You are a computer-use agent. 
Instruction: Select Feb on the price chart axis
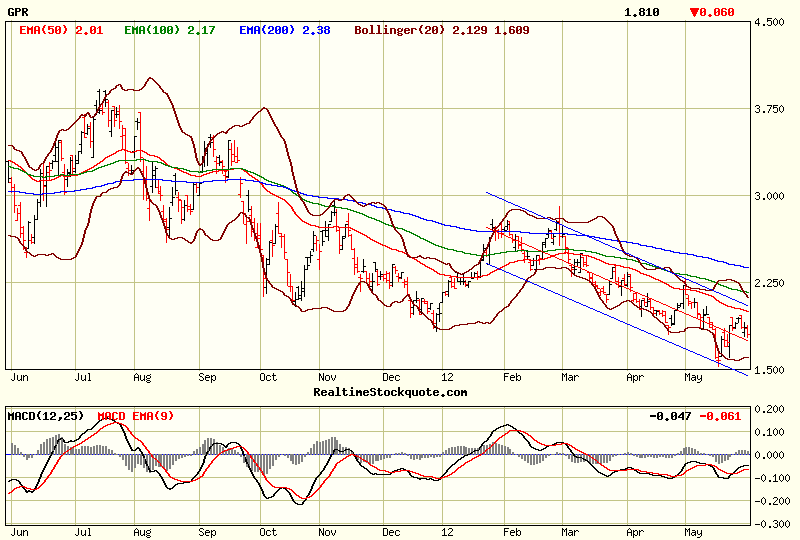point(512,377)
